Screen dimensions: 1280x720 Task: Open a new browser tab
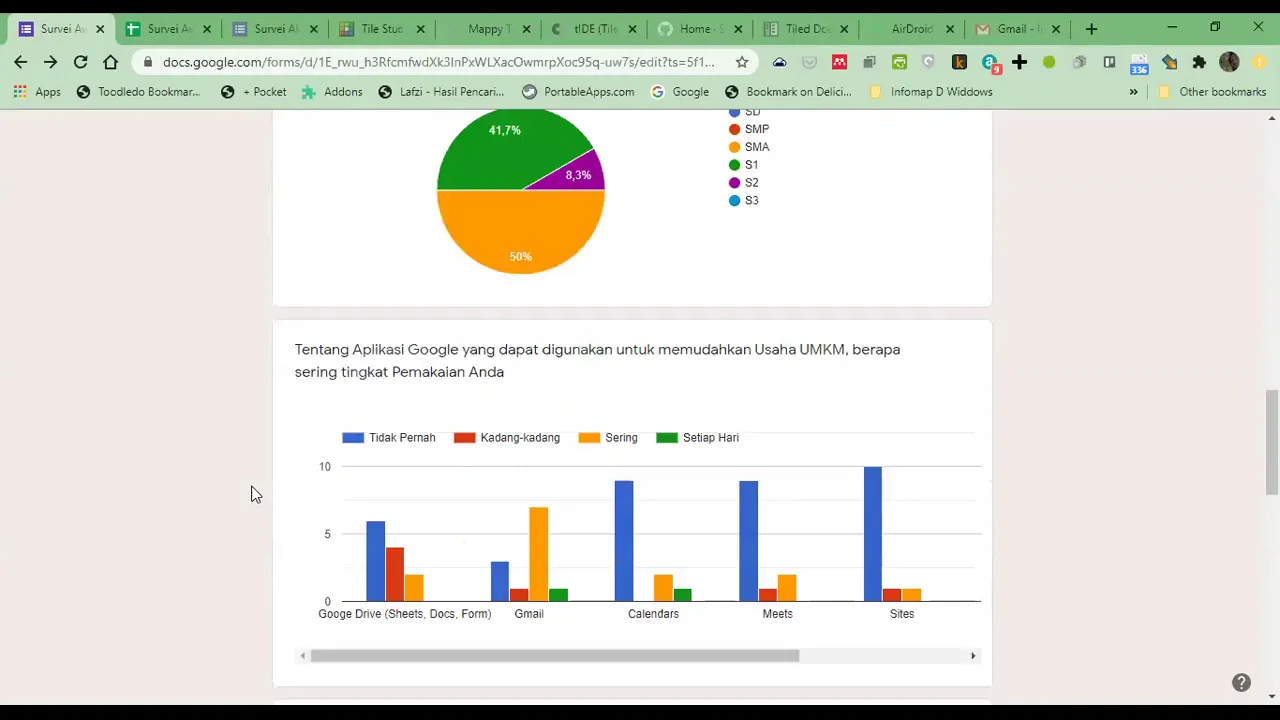coord(1091,29)
